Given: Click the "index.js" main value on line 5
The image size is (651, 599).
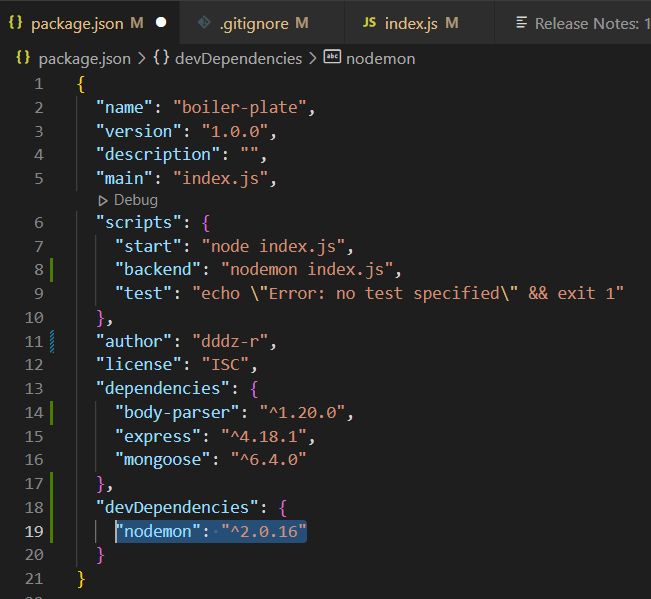Looking at the screenshot, I should click(x=220, y=179).
